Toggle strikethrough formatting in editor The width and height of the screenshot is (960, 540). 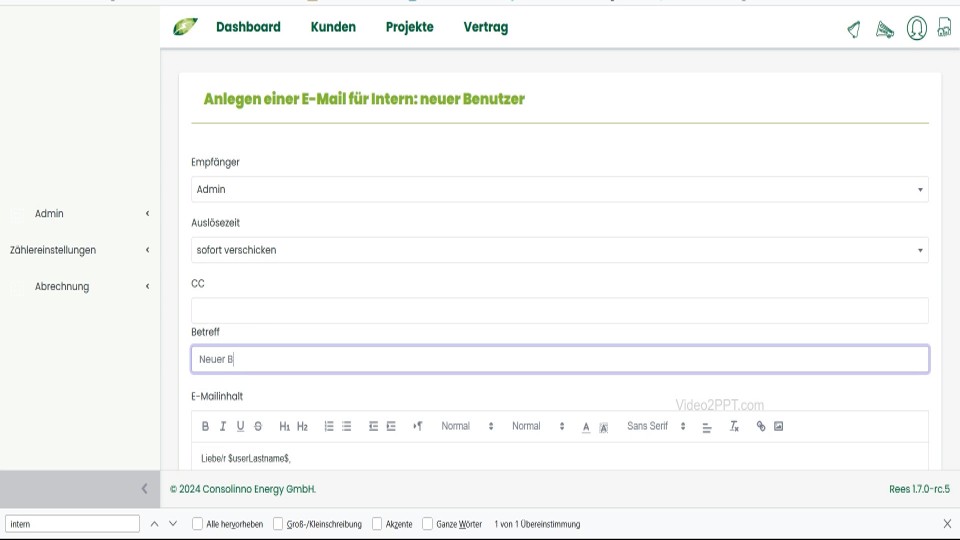258,426
